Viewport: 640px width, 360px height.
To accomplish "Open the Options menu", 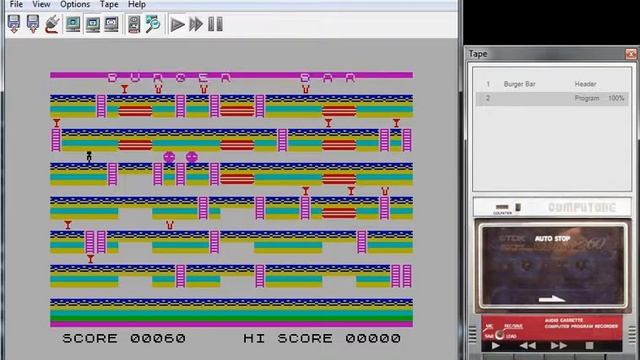I will tap(75, 4).
